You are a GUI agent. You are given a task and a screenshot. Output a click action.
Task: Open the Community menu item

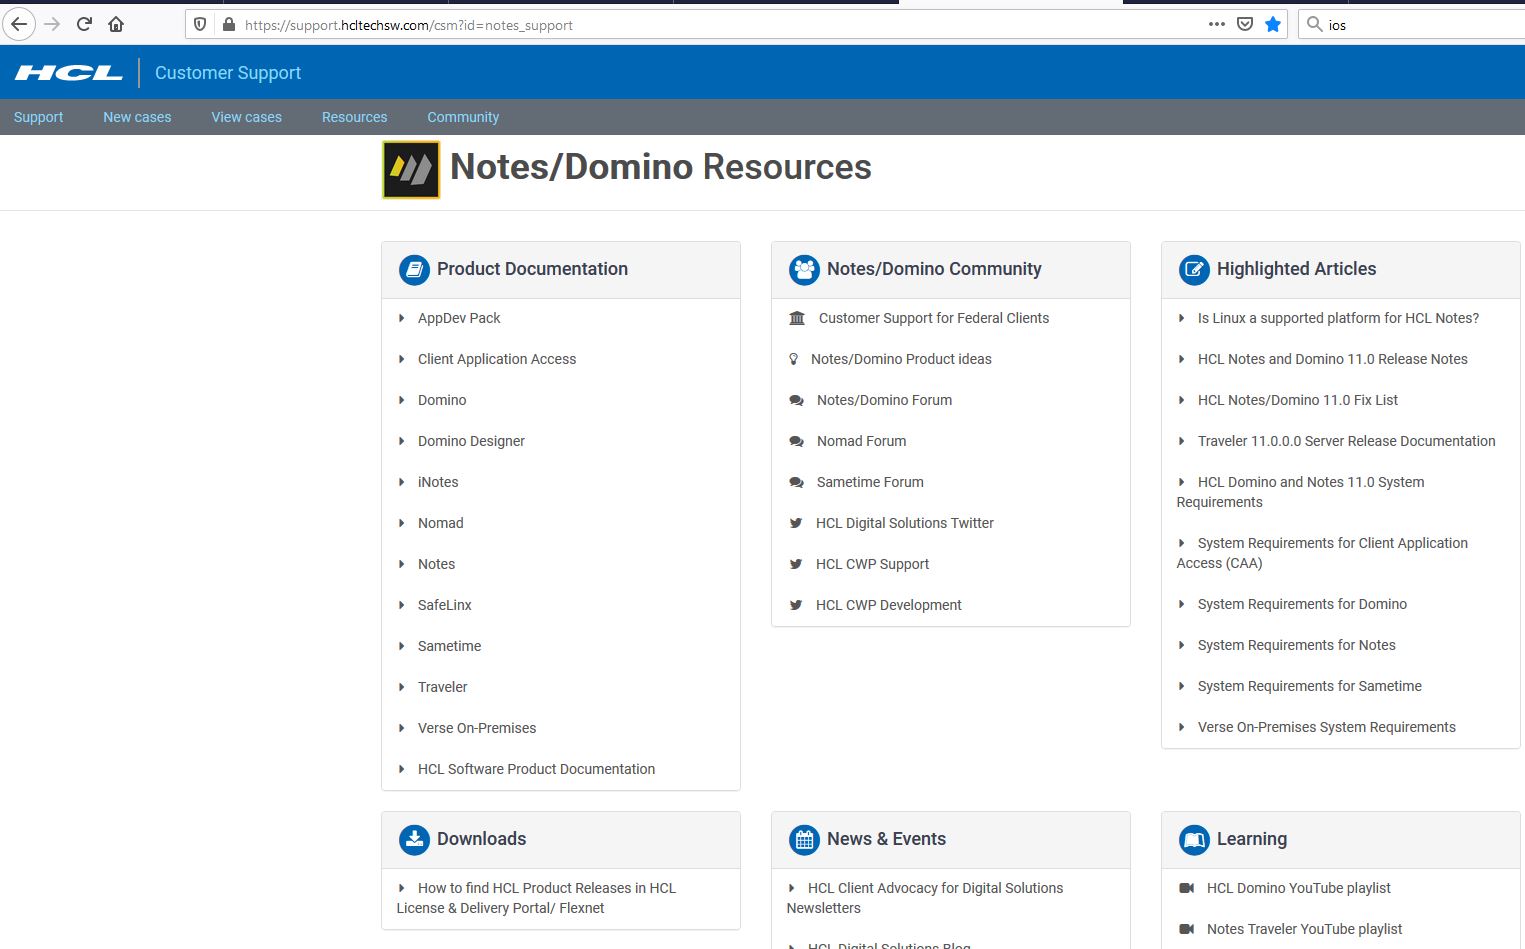tap(463, 117)
